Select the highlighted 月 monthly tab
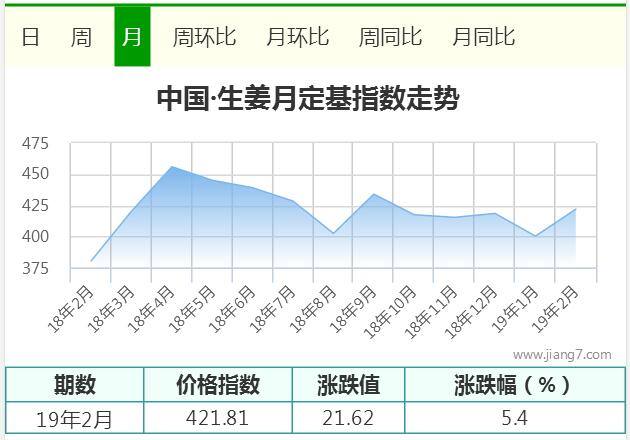Viewport: 630px width, 440px height. [x=132, y=36]
